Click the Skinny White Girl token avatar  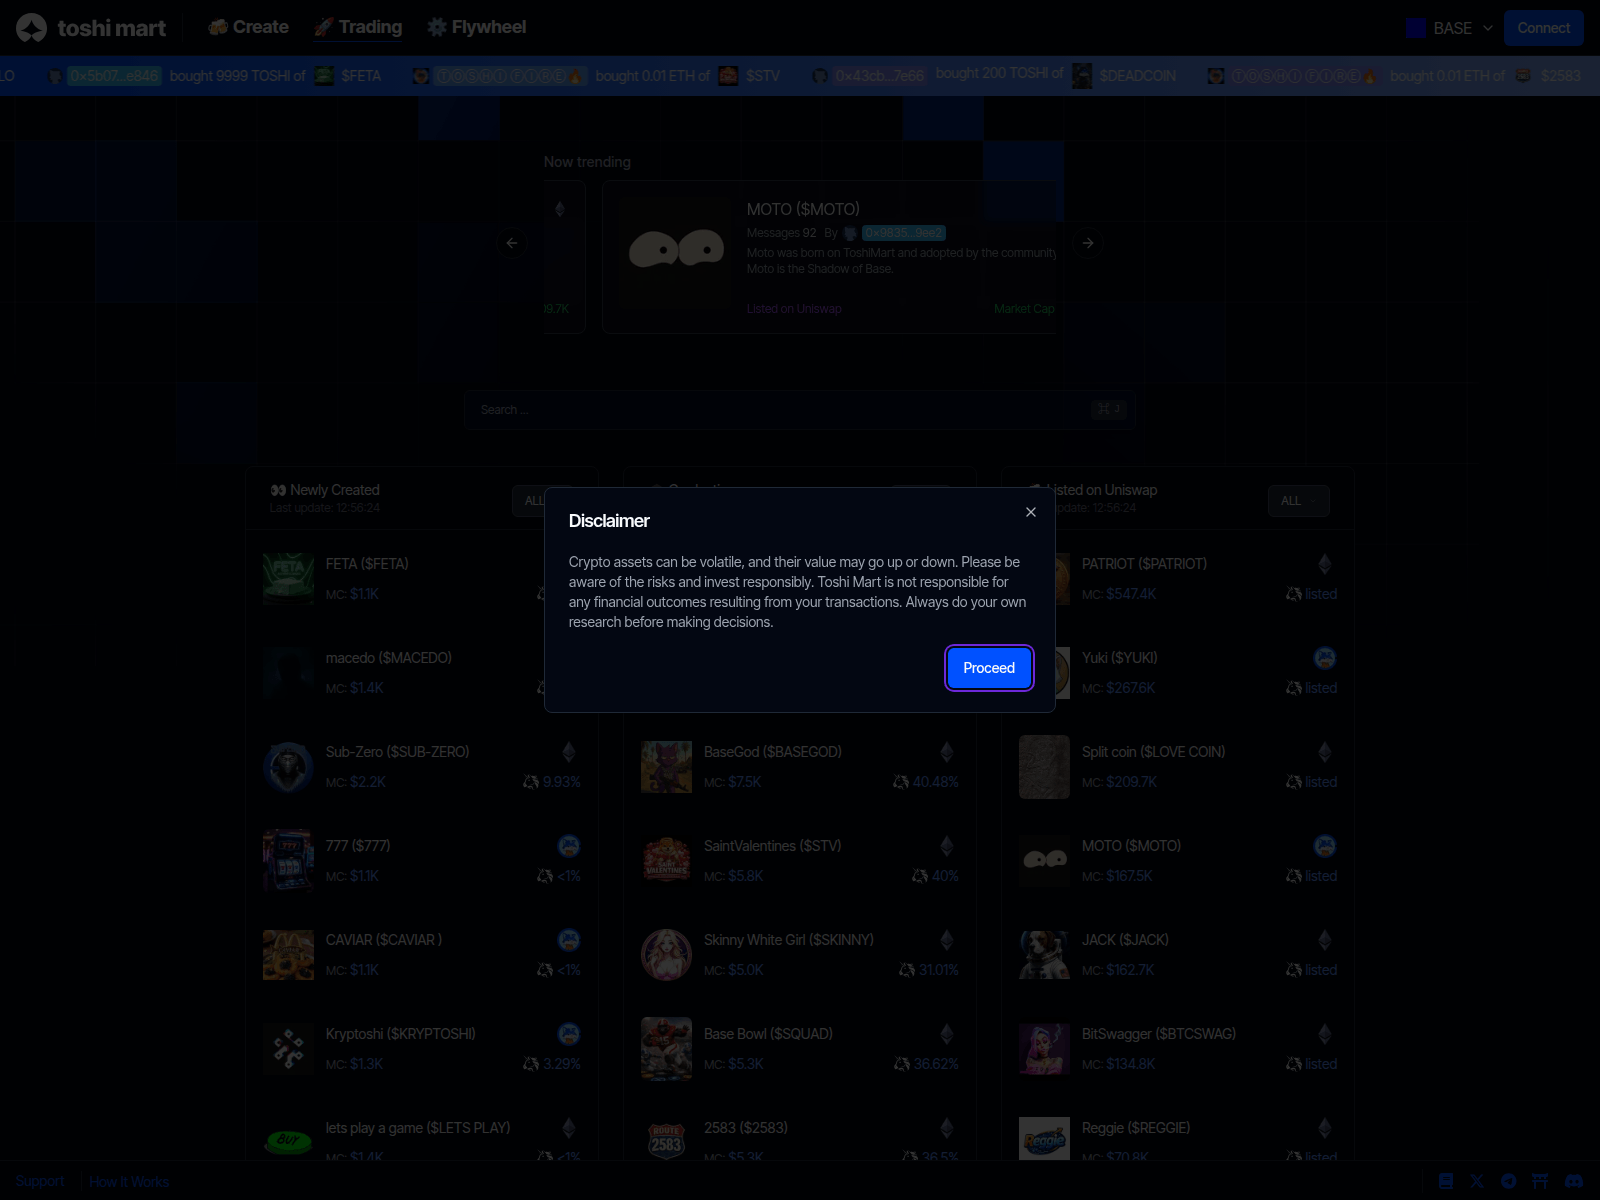pyautogui.click(x=666, y=955)
